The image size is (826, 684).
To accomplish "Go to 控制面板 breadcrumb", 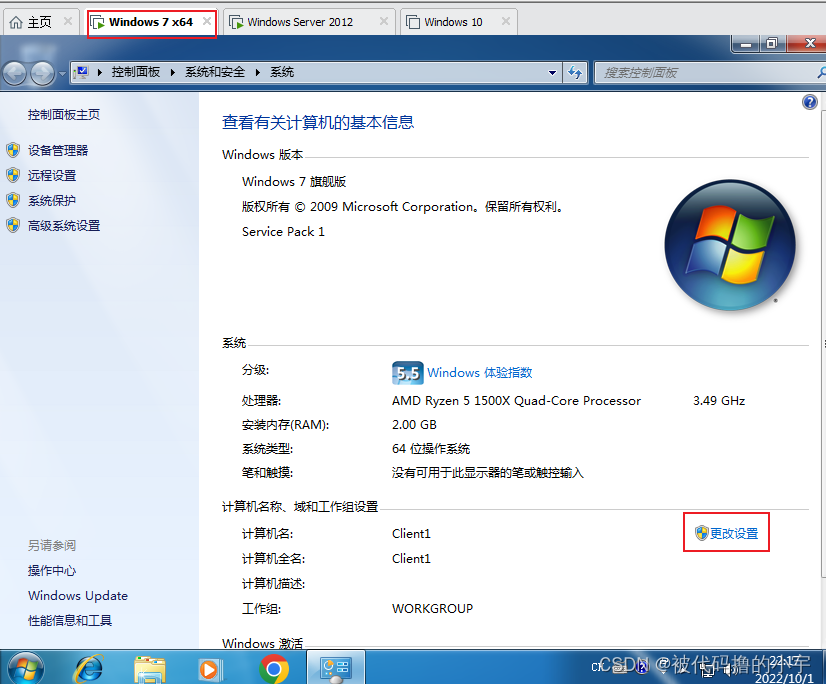I will (x=135, y=72).
